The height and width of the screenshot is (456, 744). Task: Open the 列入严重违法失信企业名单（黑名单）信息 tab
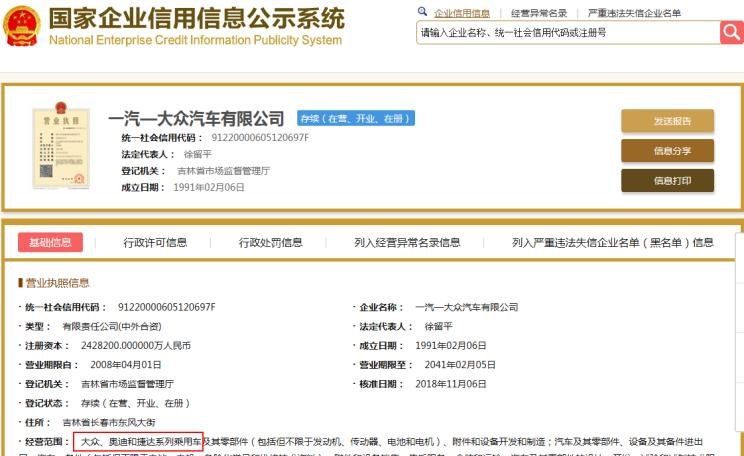click(612, 242)
